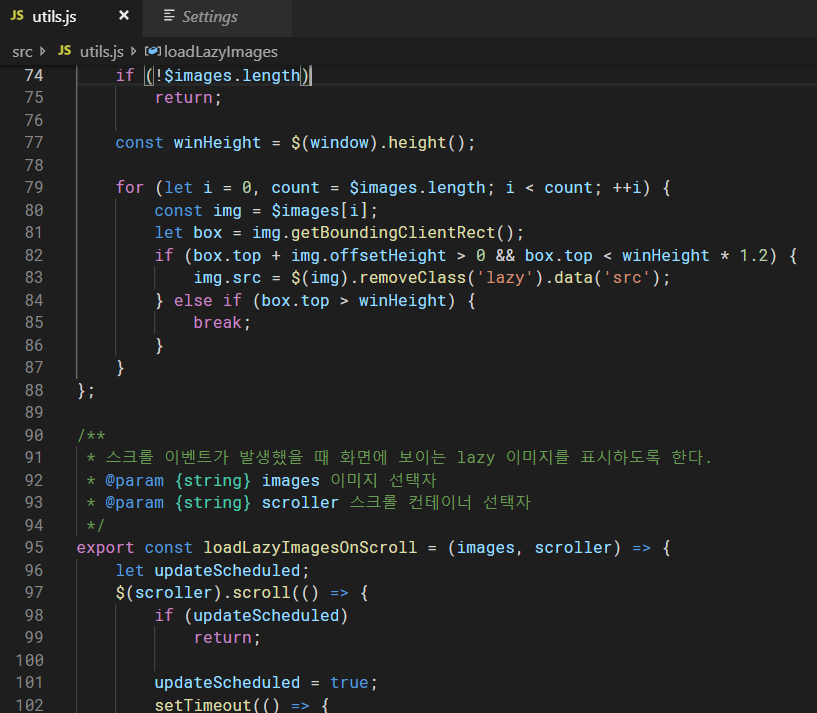Click line number 95 in the gutter
Viewport: 817px width, 713px height.
pos(33,548)
